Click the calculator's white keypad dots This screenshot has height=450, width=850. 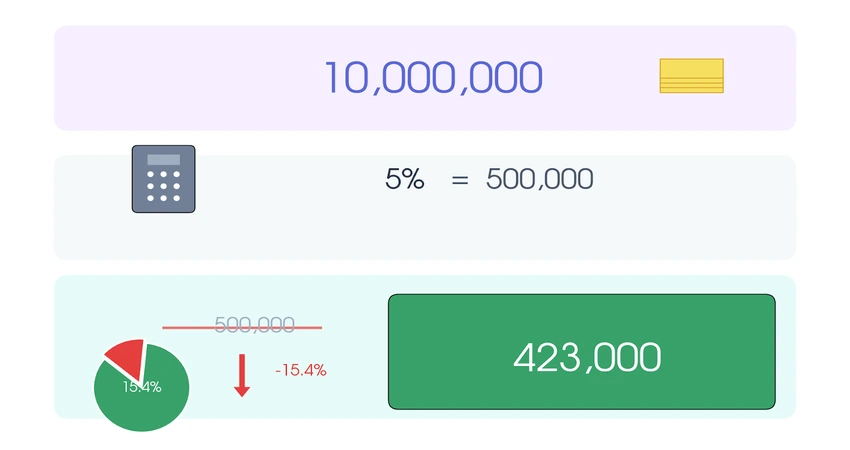163,186
